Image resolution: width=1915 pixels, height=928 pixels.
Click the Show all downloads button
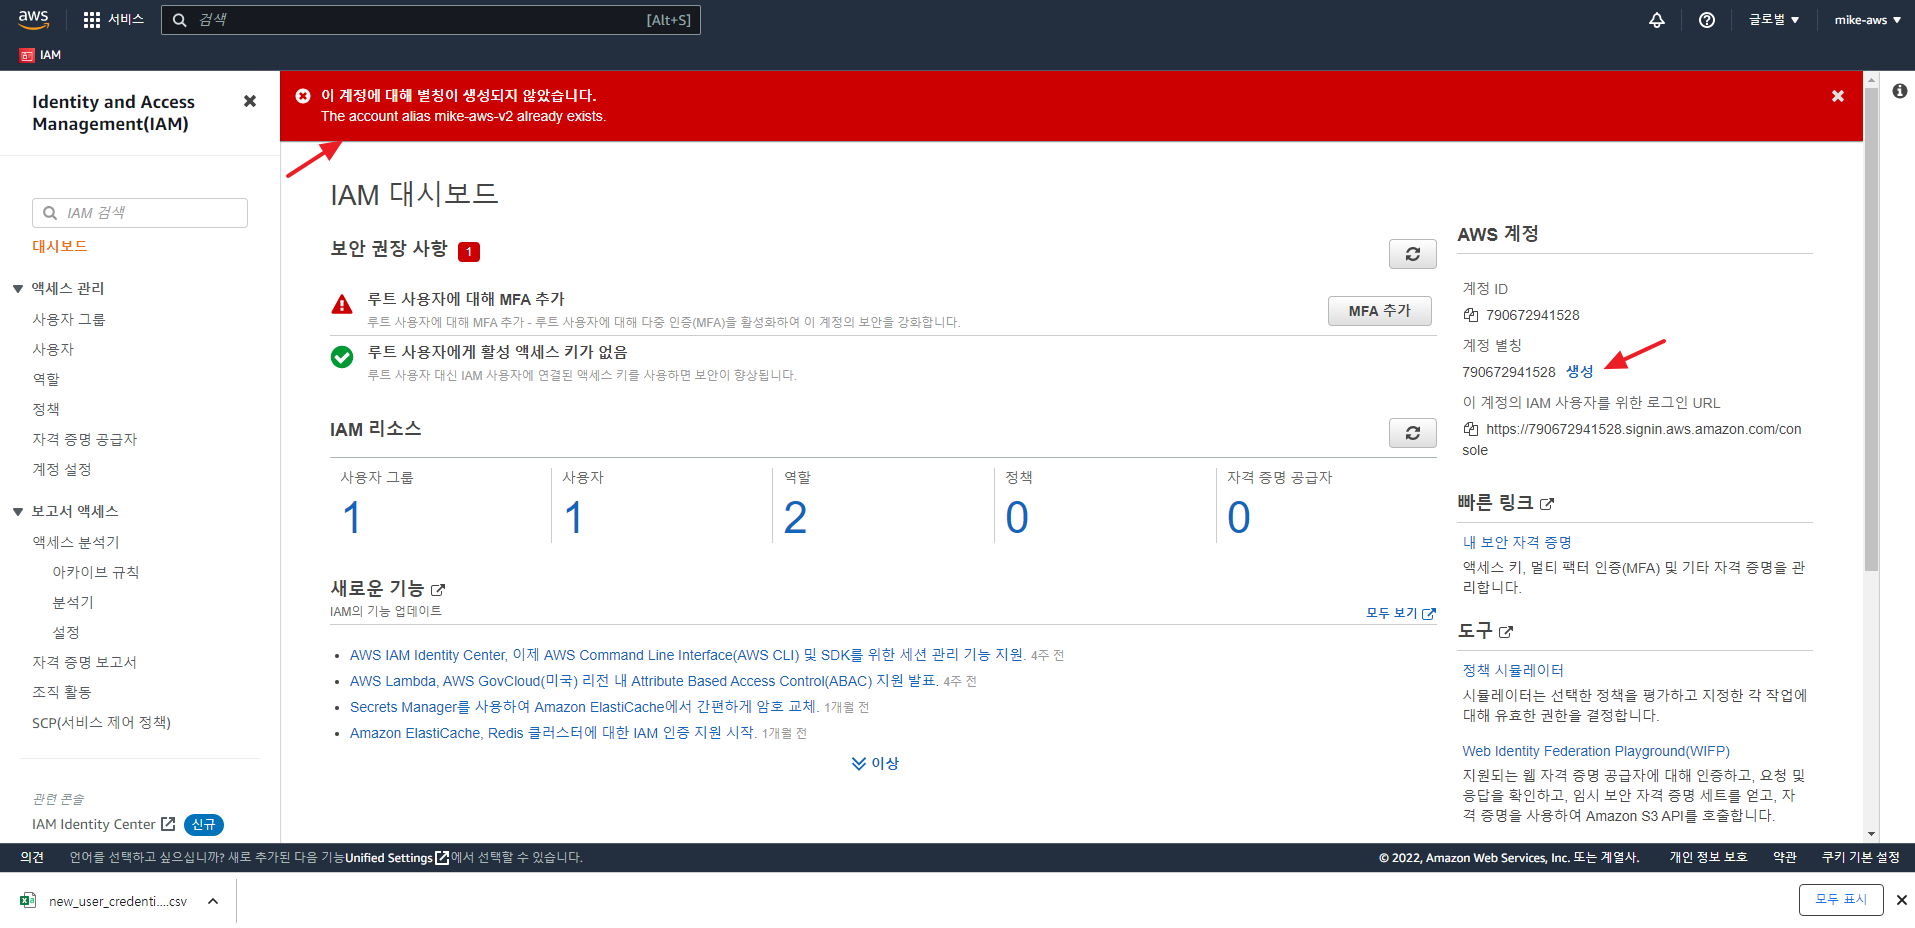point(1841,900)
